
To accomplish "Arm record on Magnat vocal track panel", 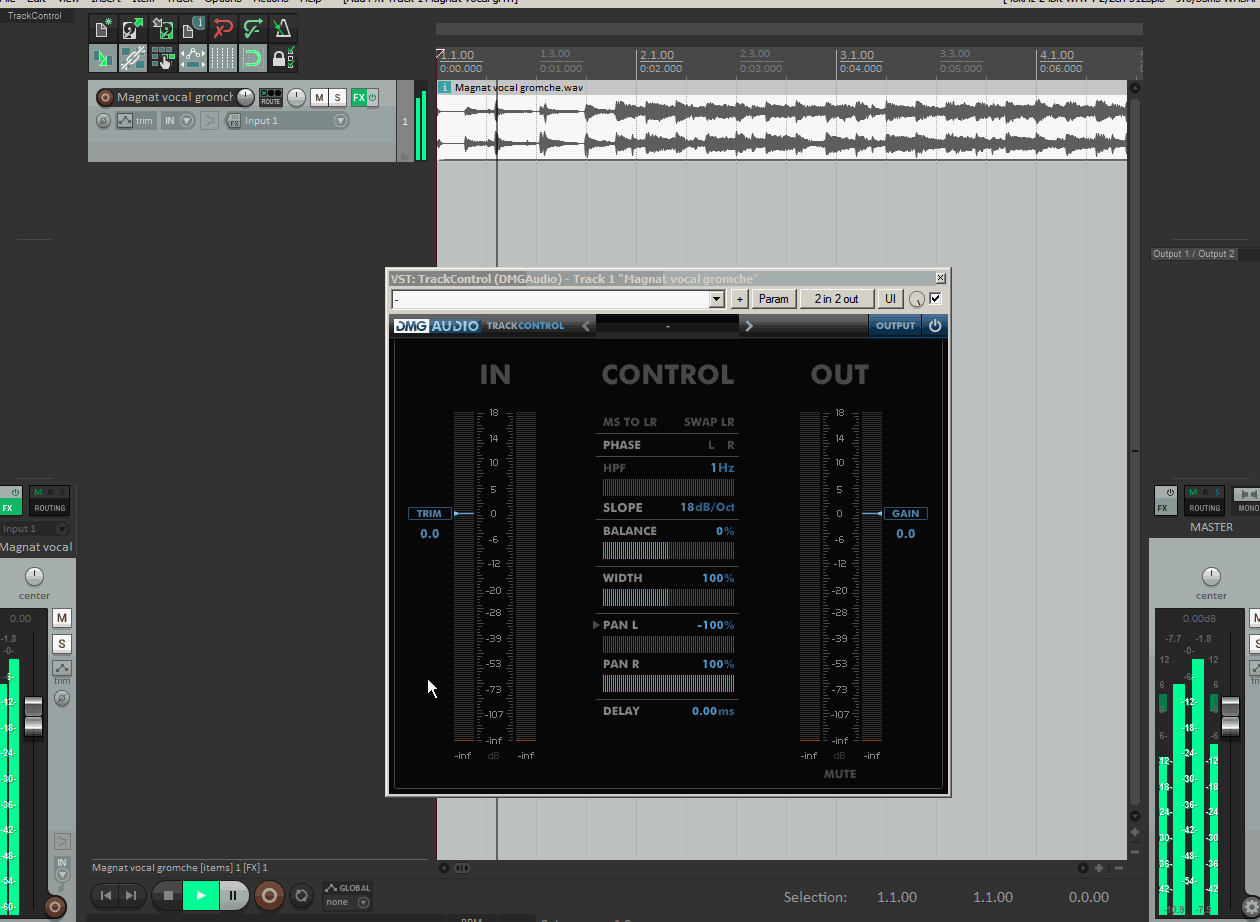I will [105, 97].
